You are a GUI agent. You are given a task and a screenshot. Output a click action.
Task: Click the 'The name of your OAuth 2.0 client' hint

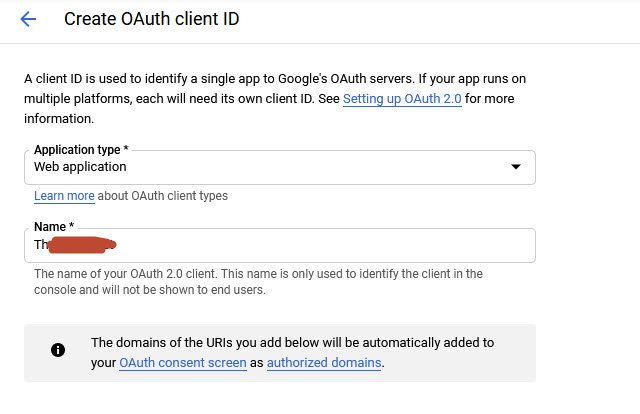click(x=258, y=282)
